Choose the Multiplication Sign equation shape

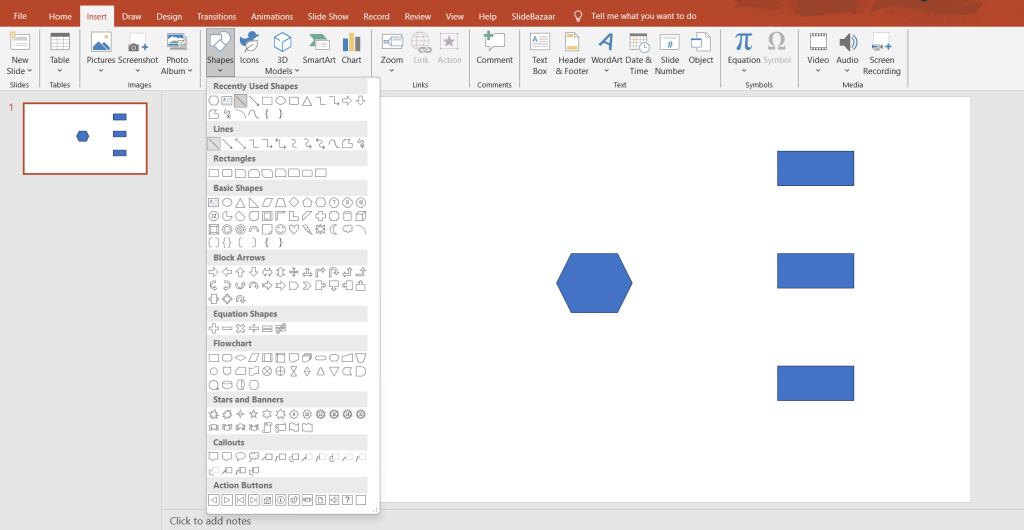[240, 328]
